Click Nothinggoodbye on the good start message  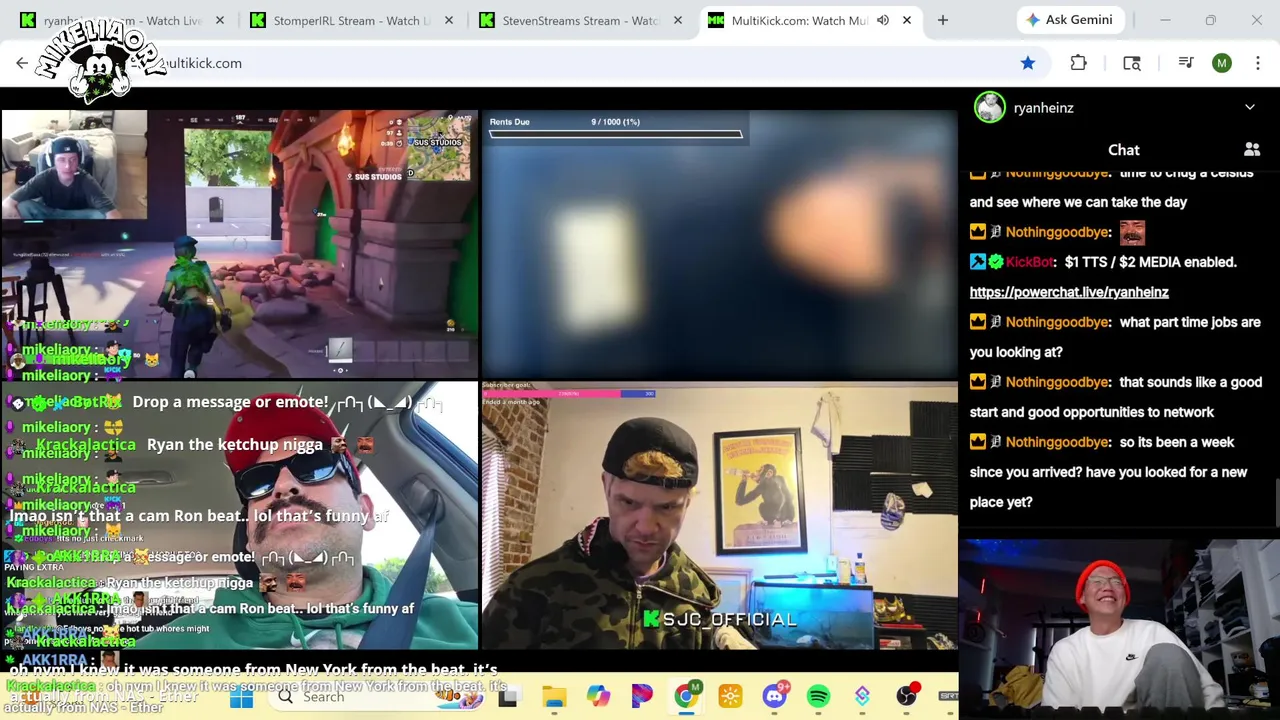(x=1057, y=382)
